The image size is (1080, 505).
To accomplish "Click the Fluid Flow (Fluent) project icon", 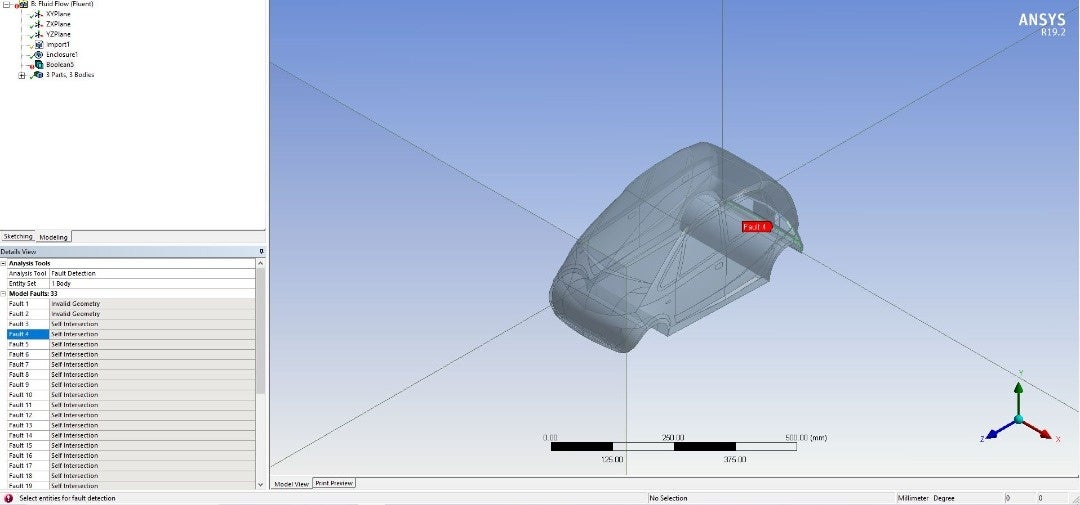I will (x=23, y=4).
